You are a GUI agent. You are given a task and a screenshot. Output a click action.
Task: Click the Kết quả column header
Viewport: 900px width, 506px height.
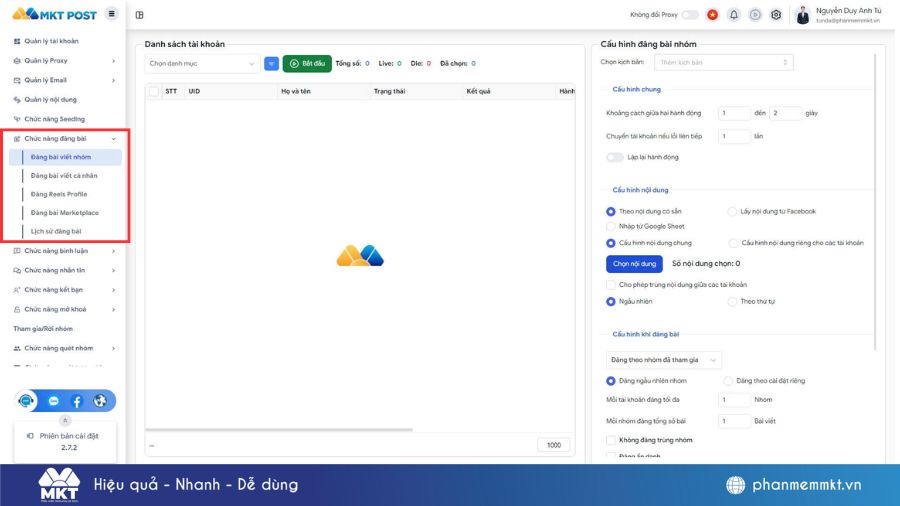pyautogui.click(x=478, y=91)
